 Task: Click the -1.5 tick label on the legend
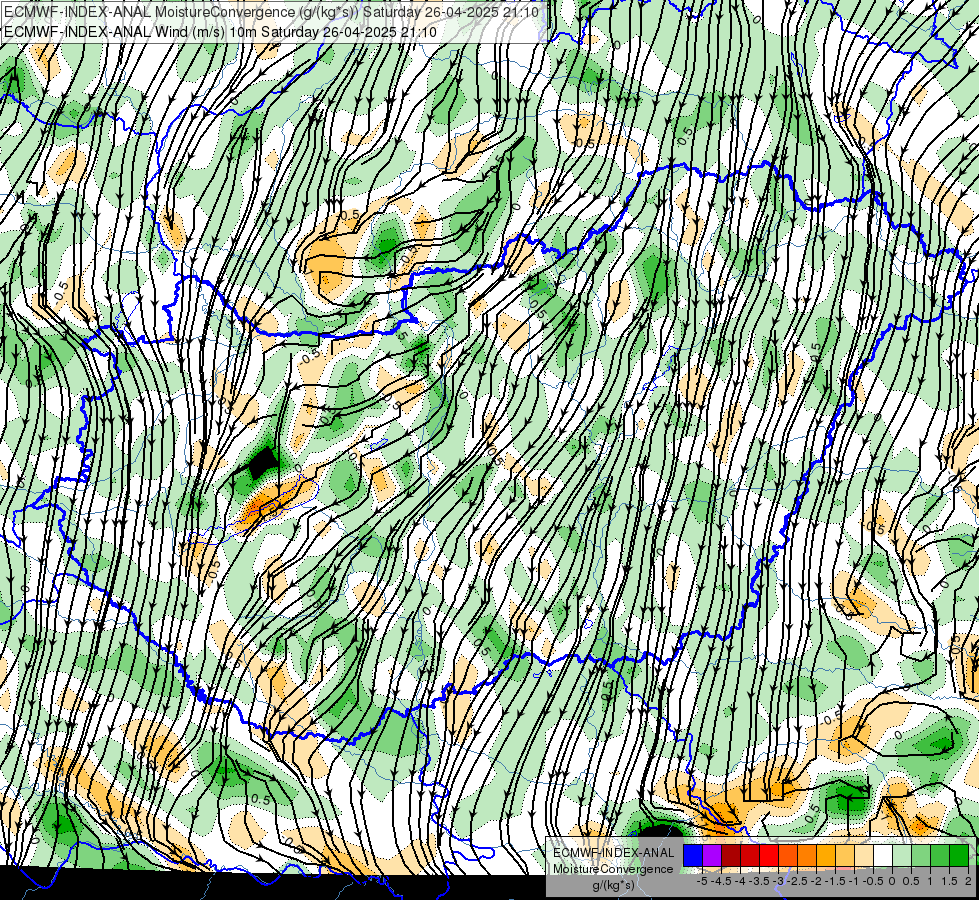coord(835,881)
